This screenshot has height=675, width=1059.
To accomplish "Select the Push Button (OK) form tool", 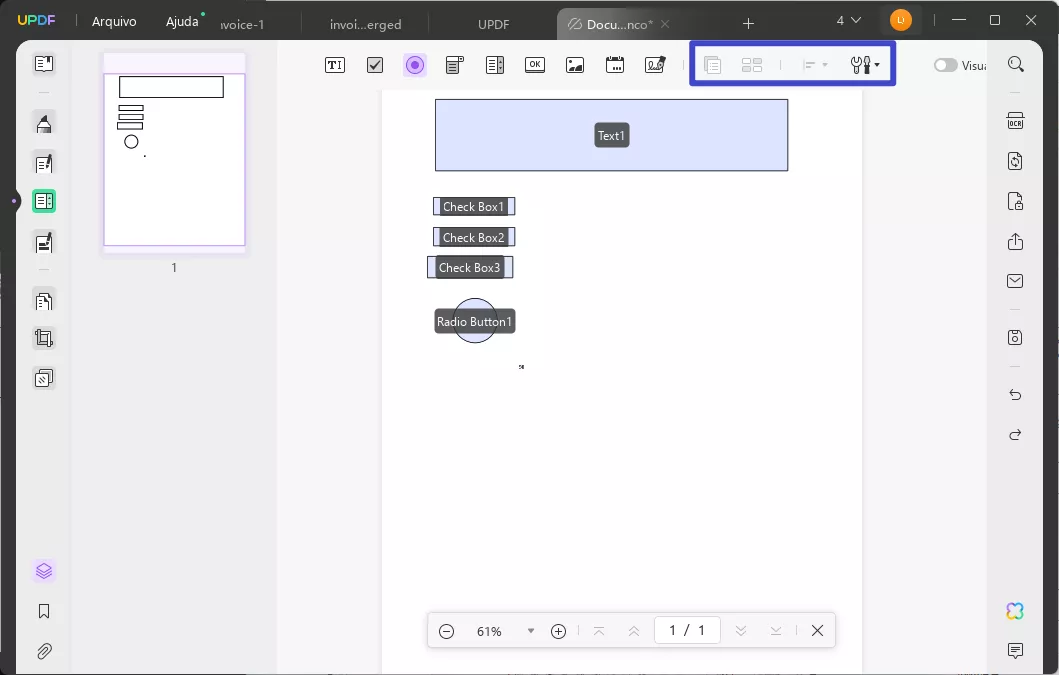I will point(534,64).
